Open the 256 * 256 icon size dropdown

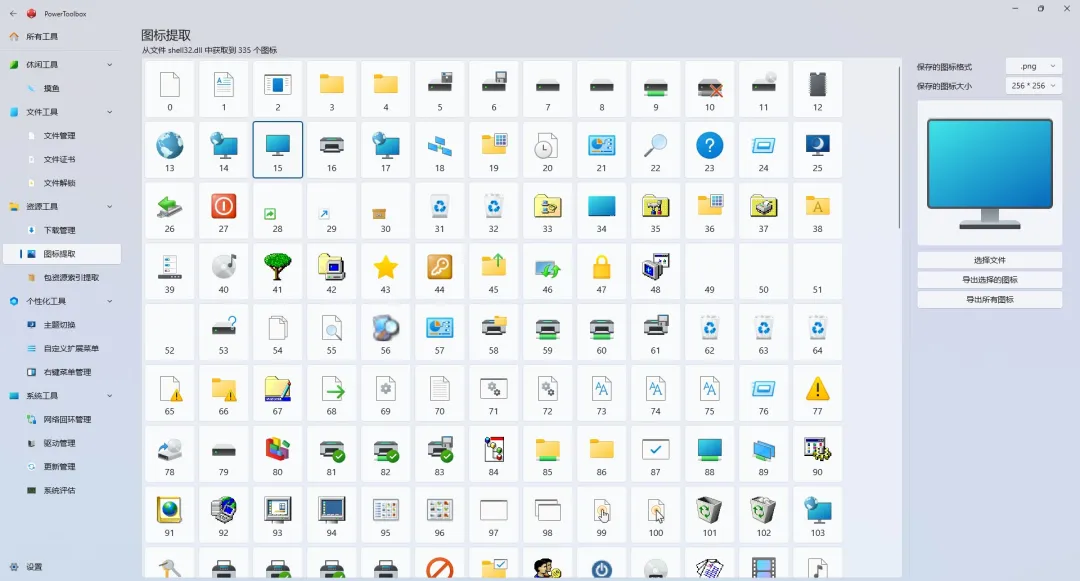point(1034,85)
